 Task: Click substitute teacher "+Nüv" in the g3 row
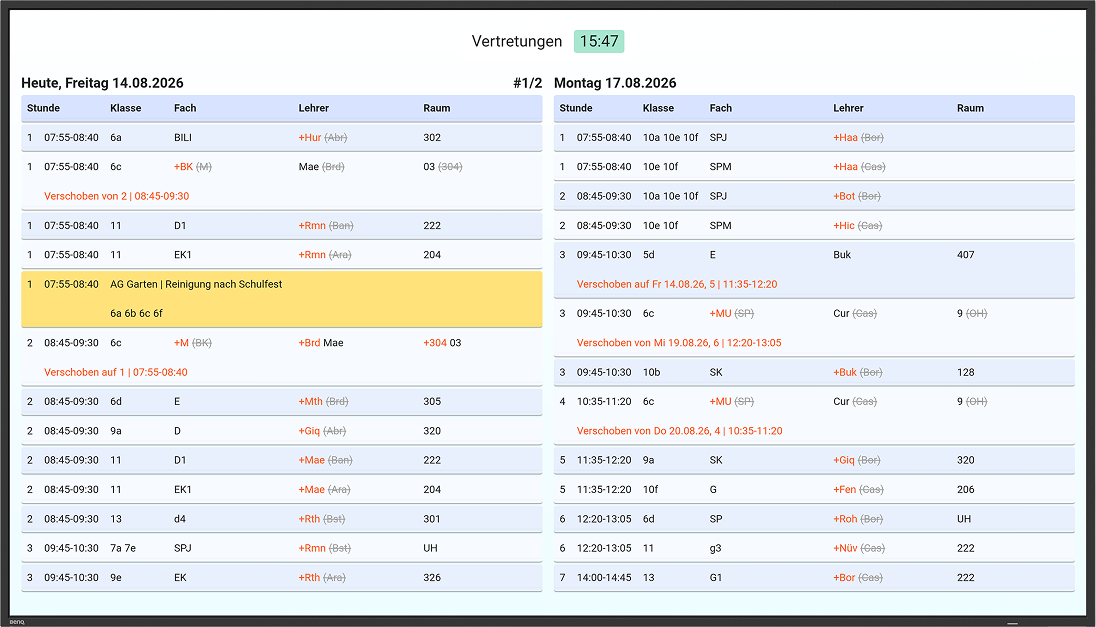pyautogui.click(x=845, y=549)
